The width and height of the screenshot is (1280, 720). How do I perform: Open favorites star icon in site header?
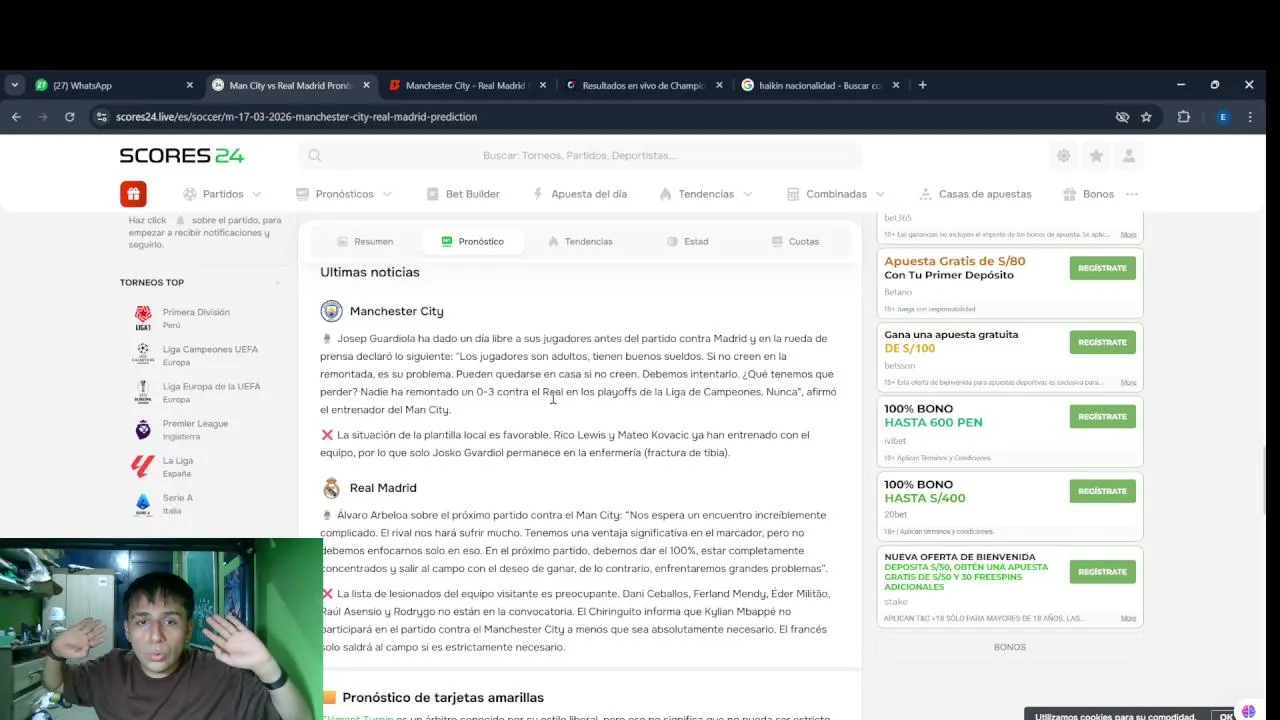(x=1096, y=155)
